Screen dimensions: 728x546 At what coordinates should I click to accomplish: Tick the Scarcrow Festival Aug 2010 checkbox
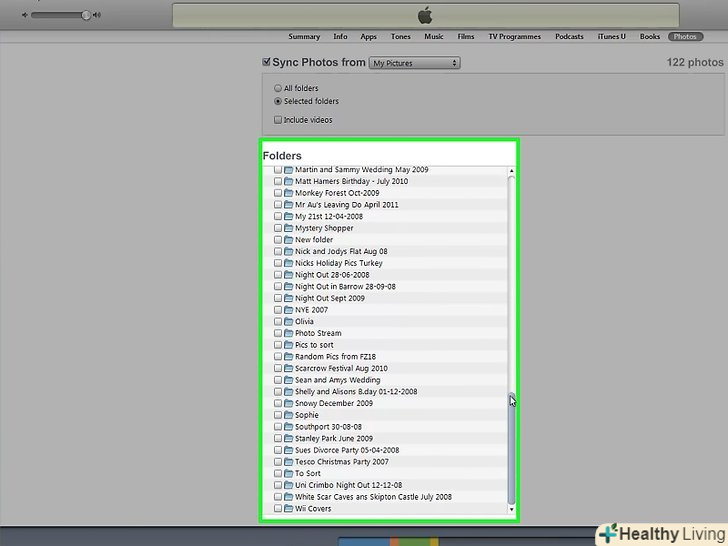tap(278, 368)
